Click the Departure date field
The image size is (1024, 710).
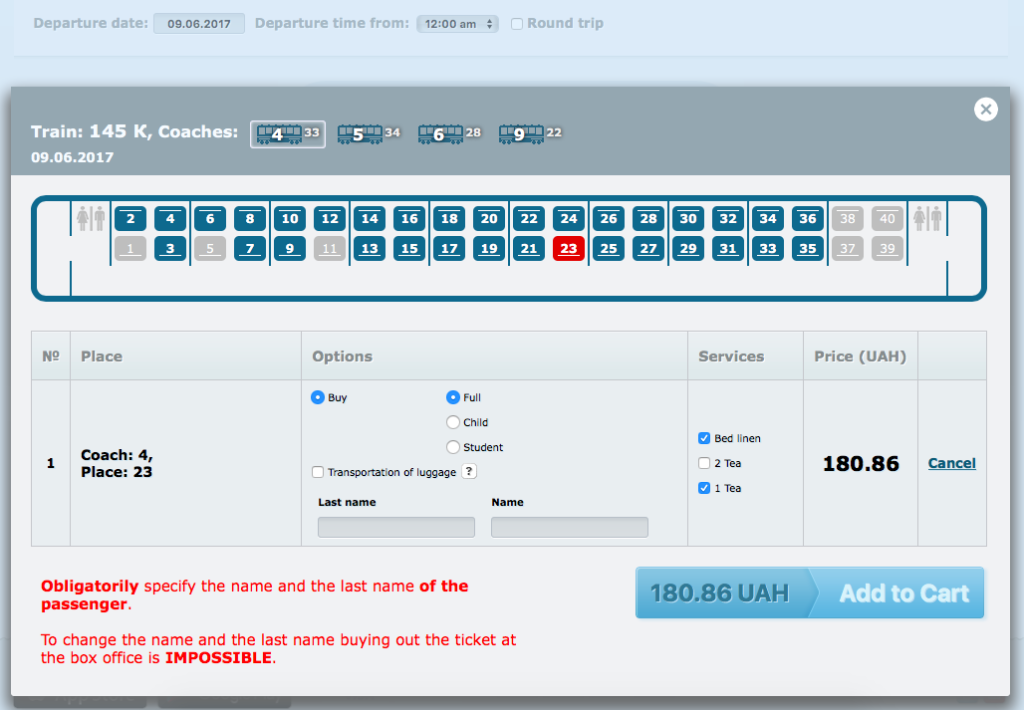[199, 24]
